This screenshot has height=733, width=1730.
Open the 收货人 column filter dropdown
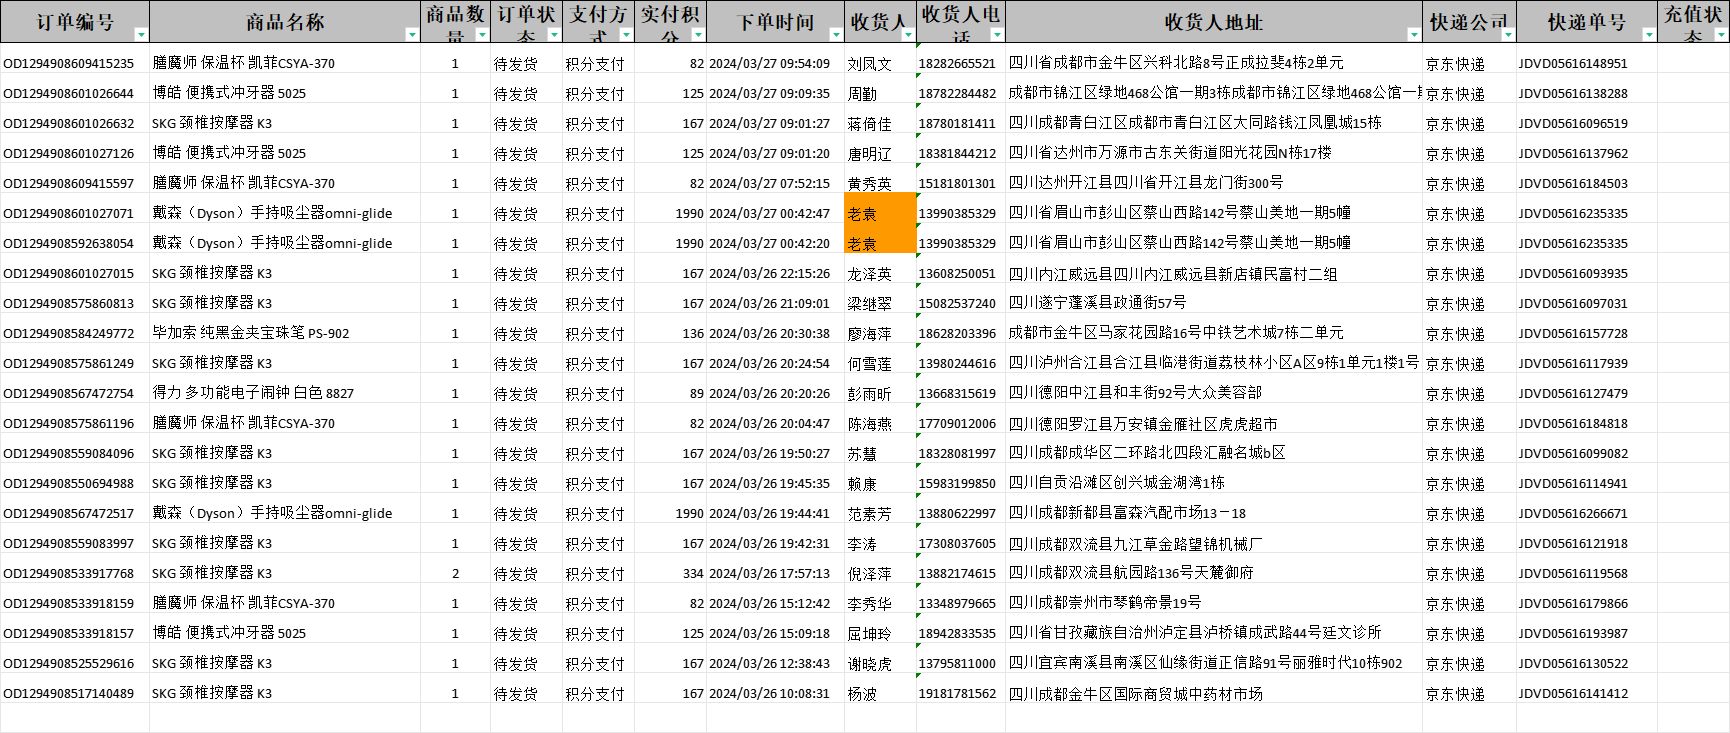pyautogui.click(x=908, y=35)
